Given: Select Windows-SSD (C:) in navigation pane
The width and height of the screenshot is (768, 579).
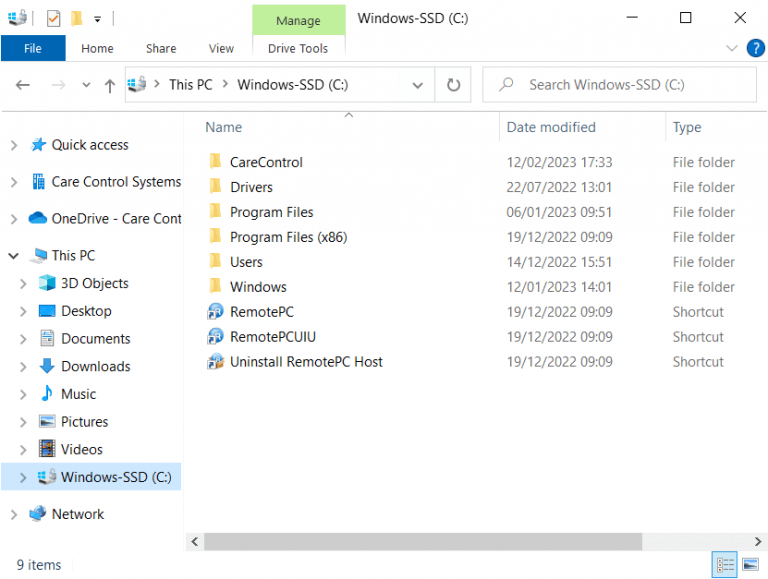Looking at the screenshot, I should [x=116, y=477].
